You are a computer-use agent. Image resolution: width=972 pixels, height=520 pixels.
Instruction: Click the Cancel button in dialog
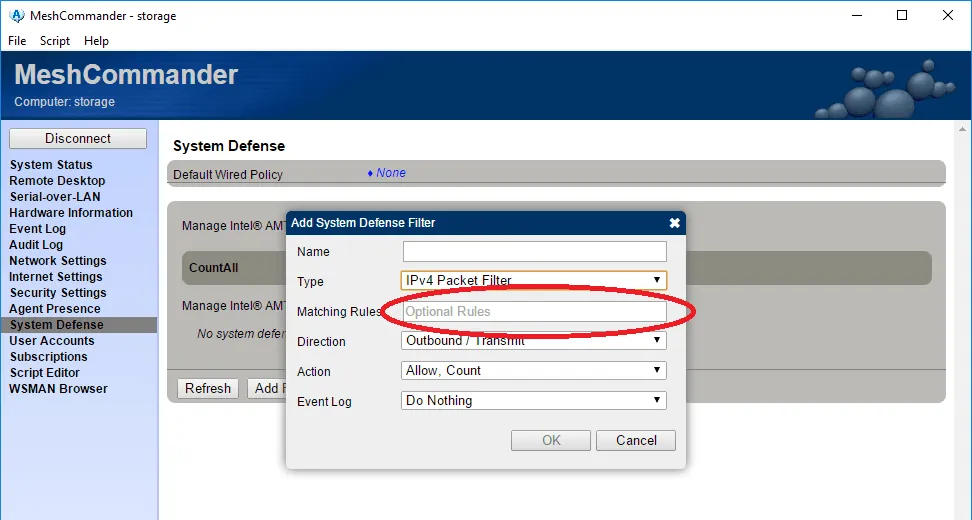click(x=636, y=440)
